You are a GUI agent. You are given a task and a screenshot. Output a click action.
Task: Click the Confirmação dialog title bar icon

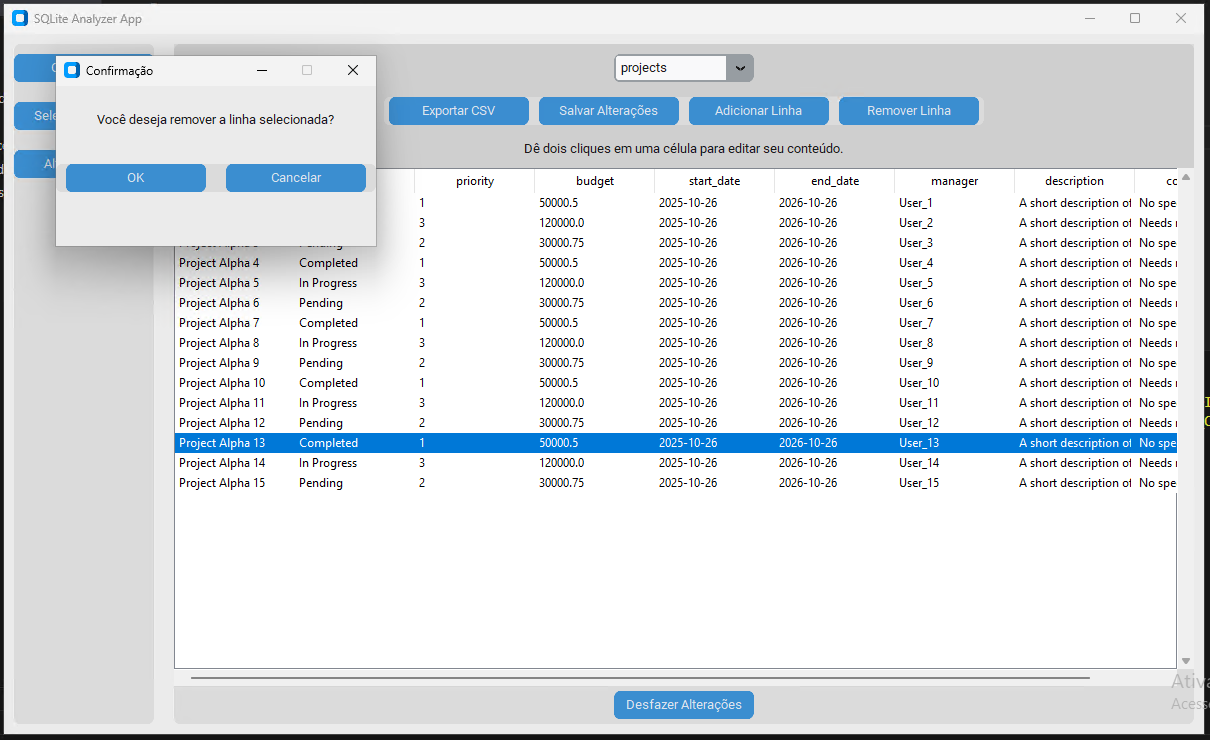(x=70, y=70)
